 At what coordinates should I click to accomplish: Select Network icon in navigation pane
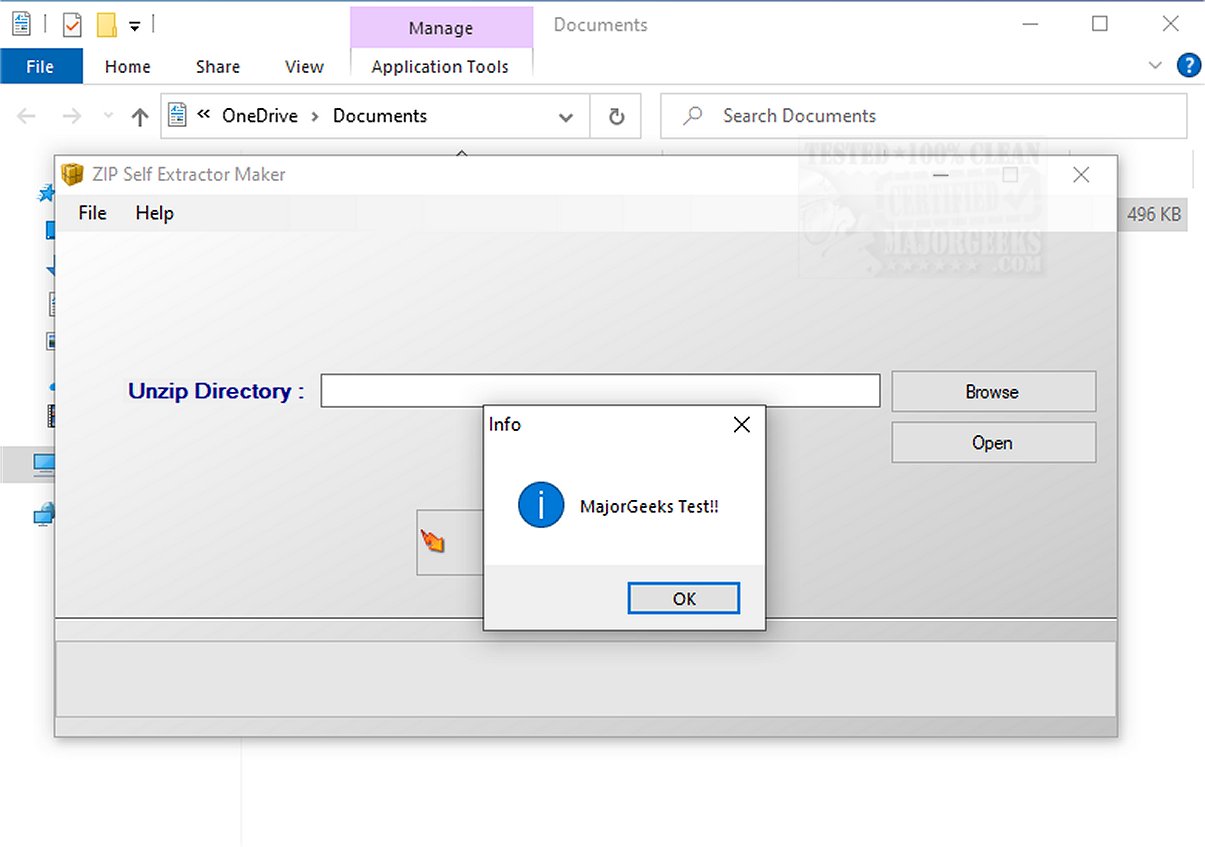pos(42,515)
